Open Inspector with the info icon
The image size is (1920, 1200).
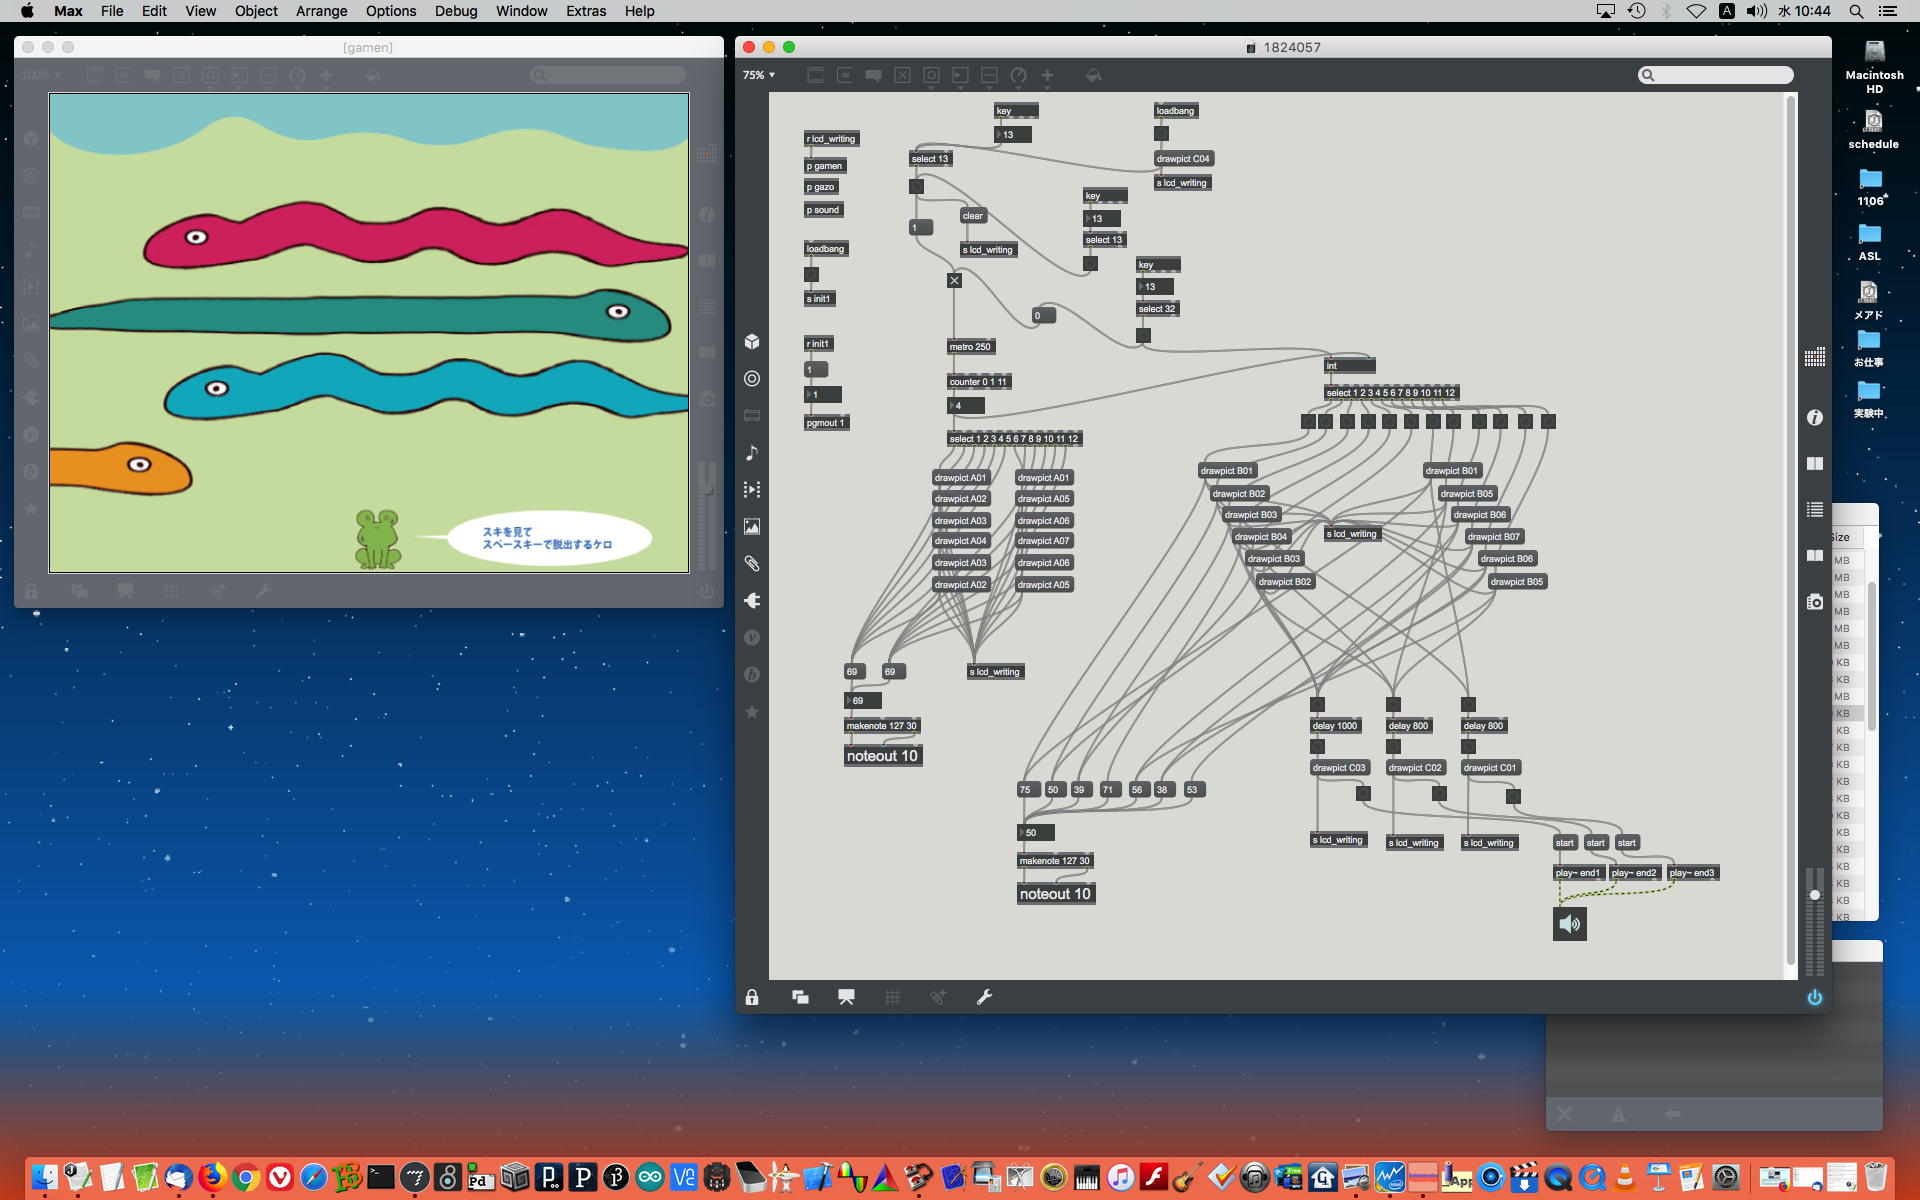1815,418
